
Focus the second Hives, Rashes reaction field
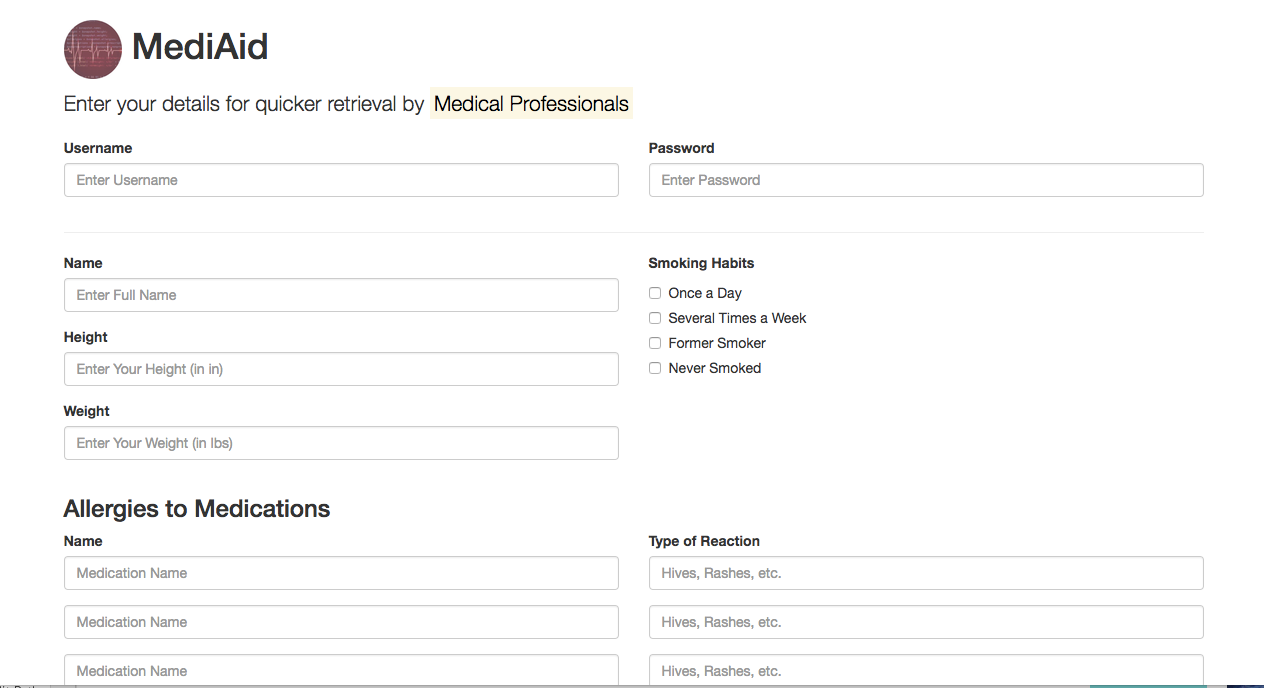point(925,622)
